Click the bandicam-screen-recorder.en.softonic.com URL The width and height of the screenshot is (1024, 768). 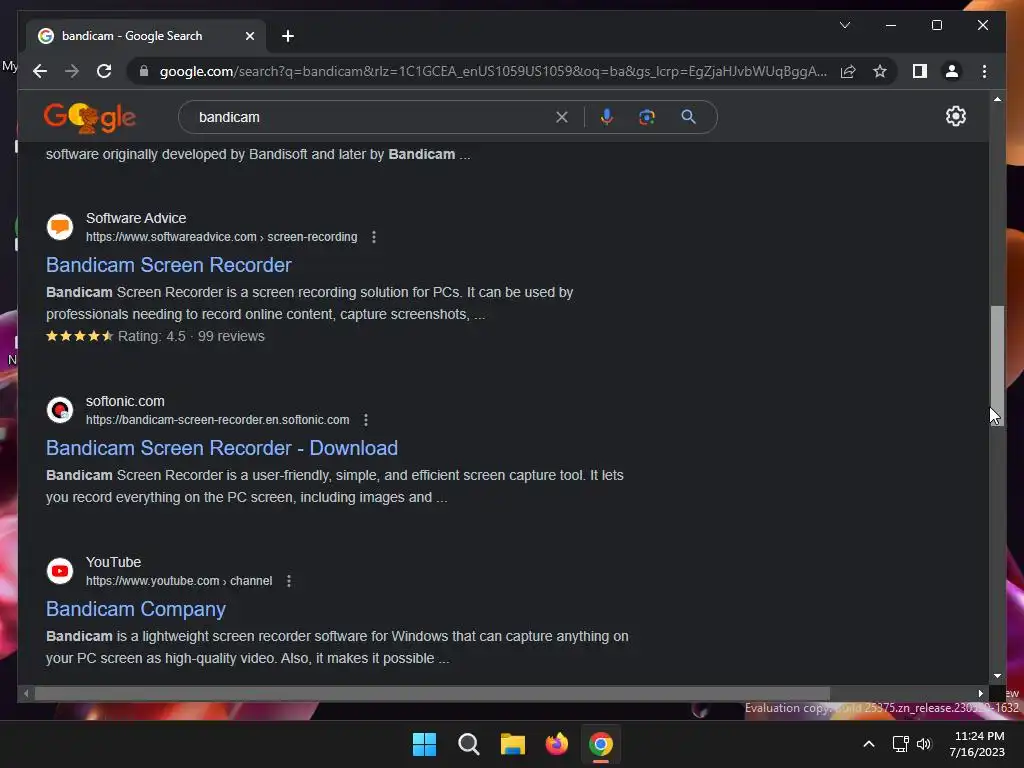click(217, 420)
